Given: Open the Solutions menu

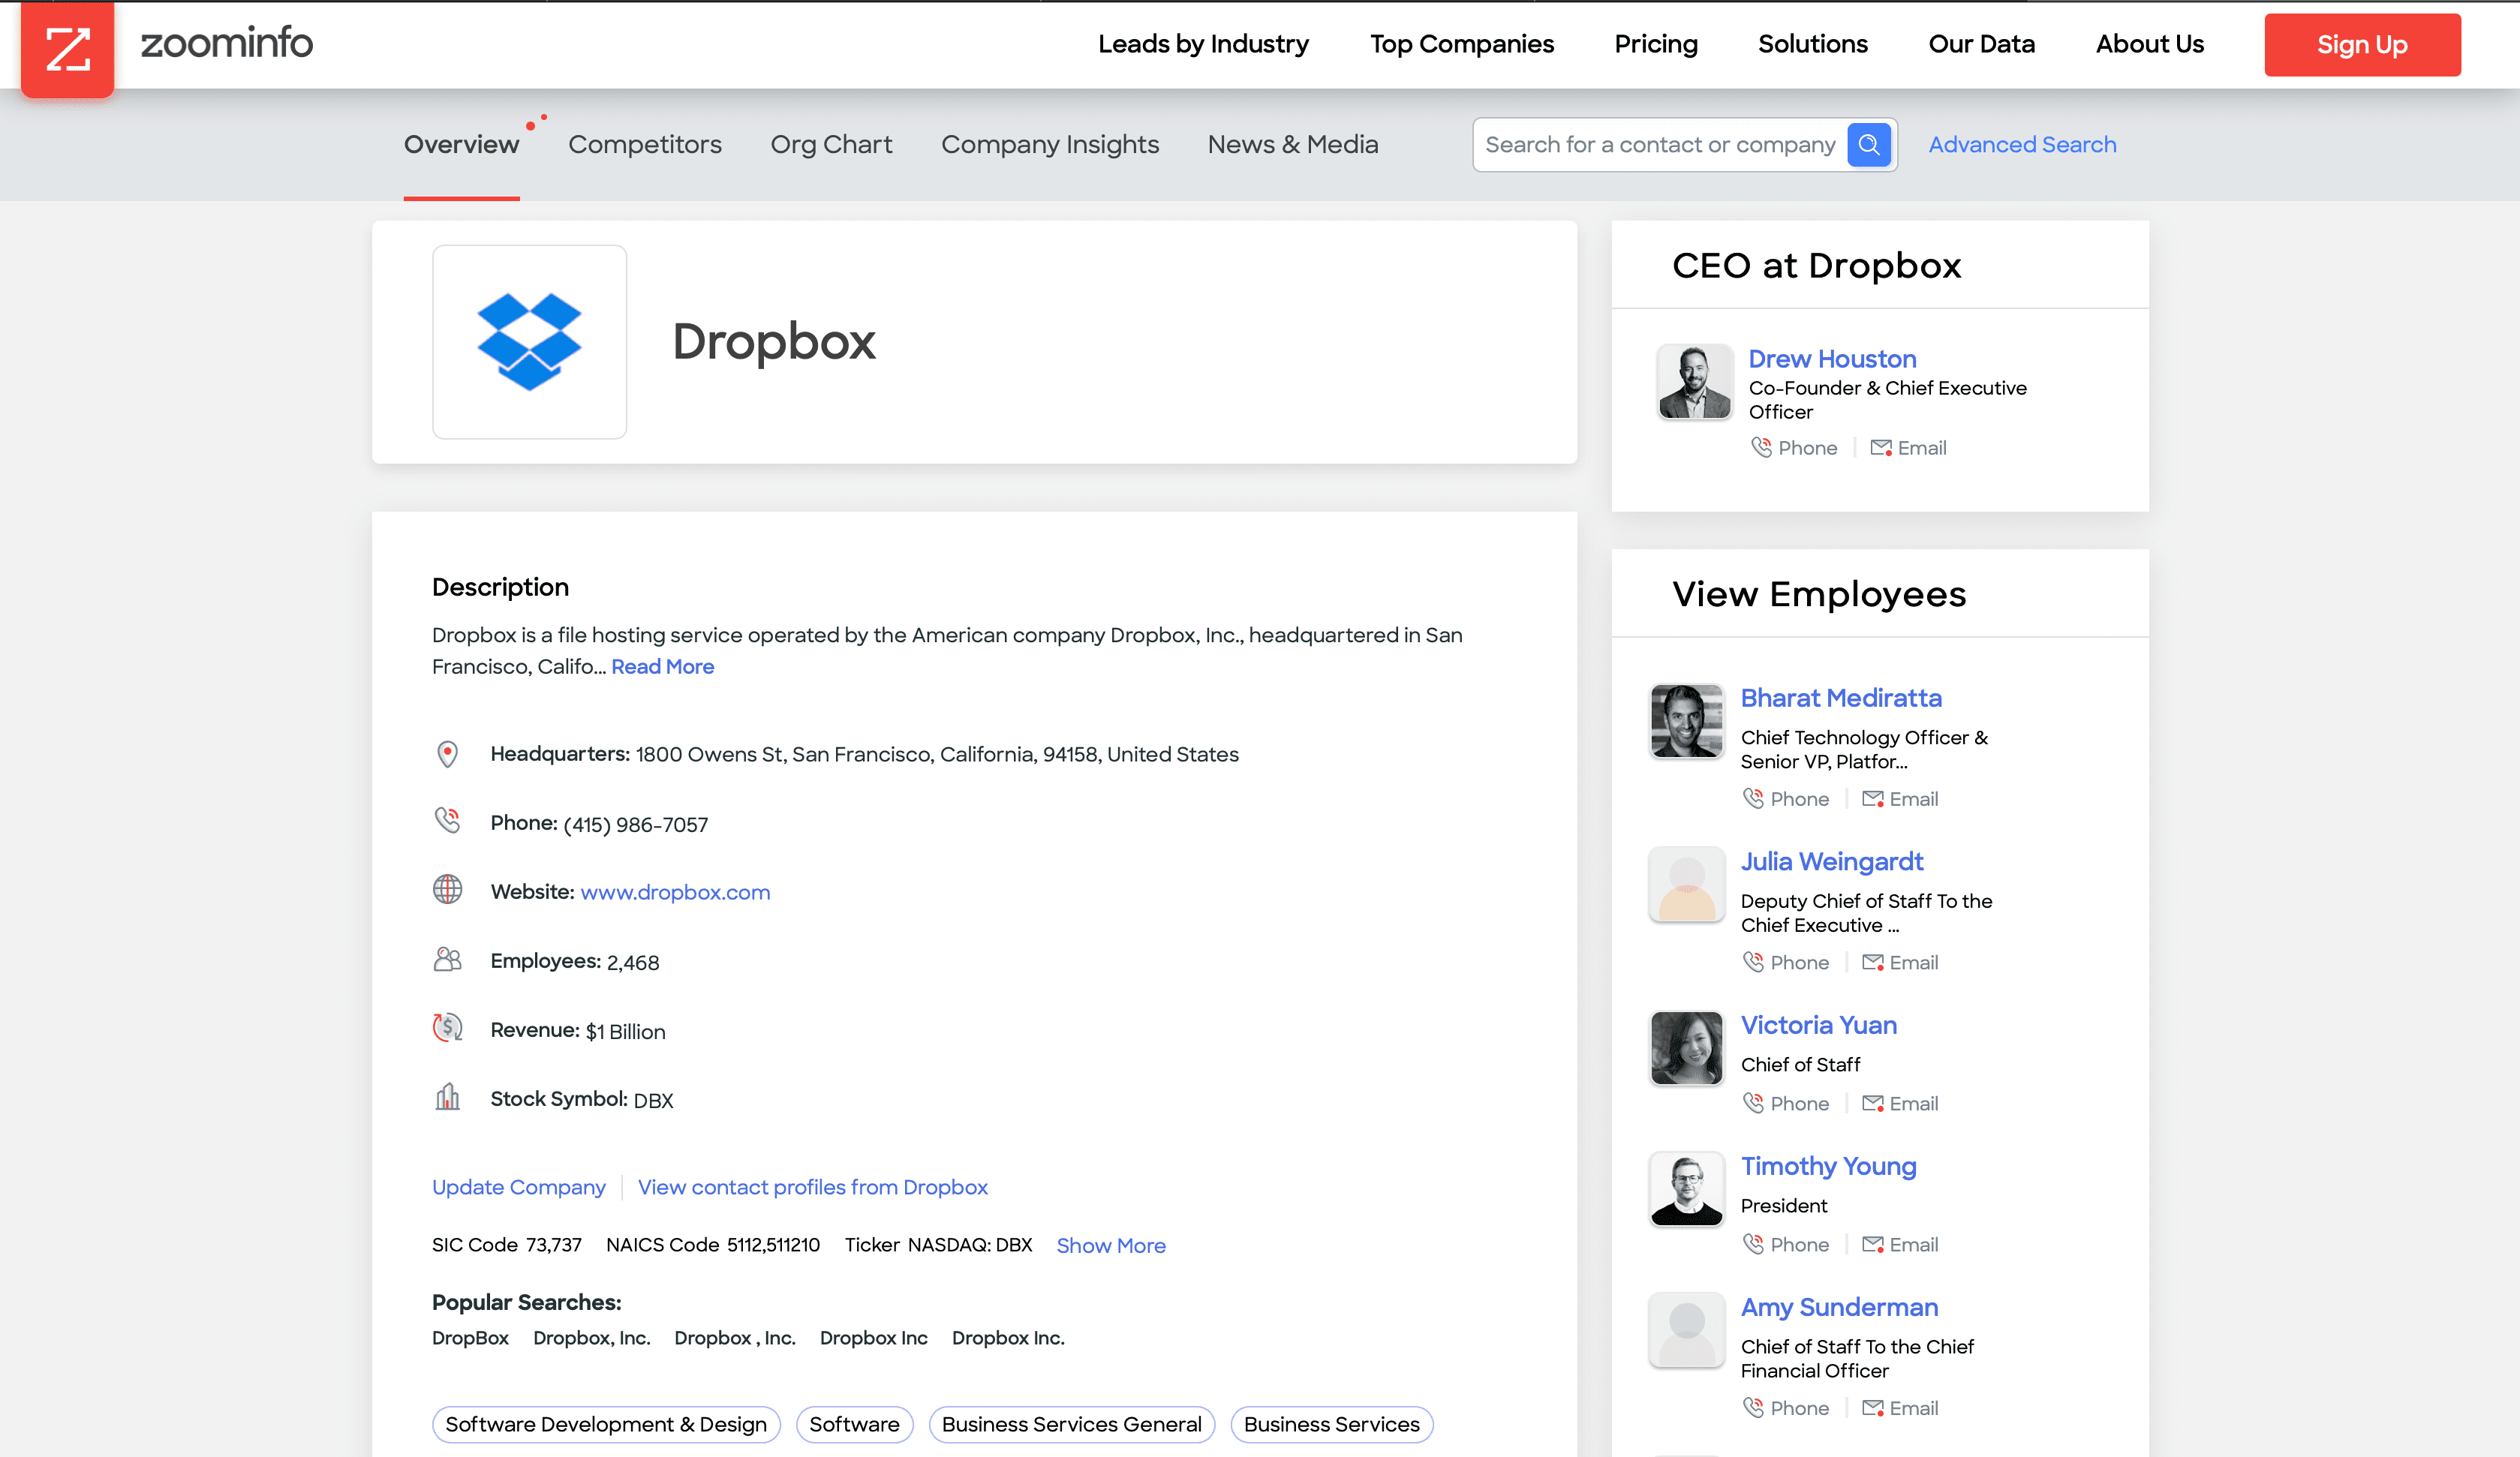Looking at the screenshot, I should (1812, 44).
